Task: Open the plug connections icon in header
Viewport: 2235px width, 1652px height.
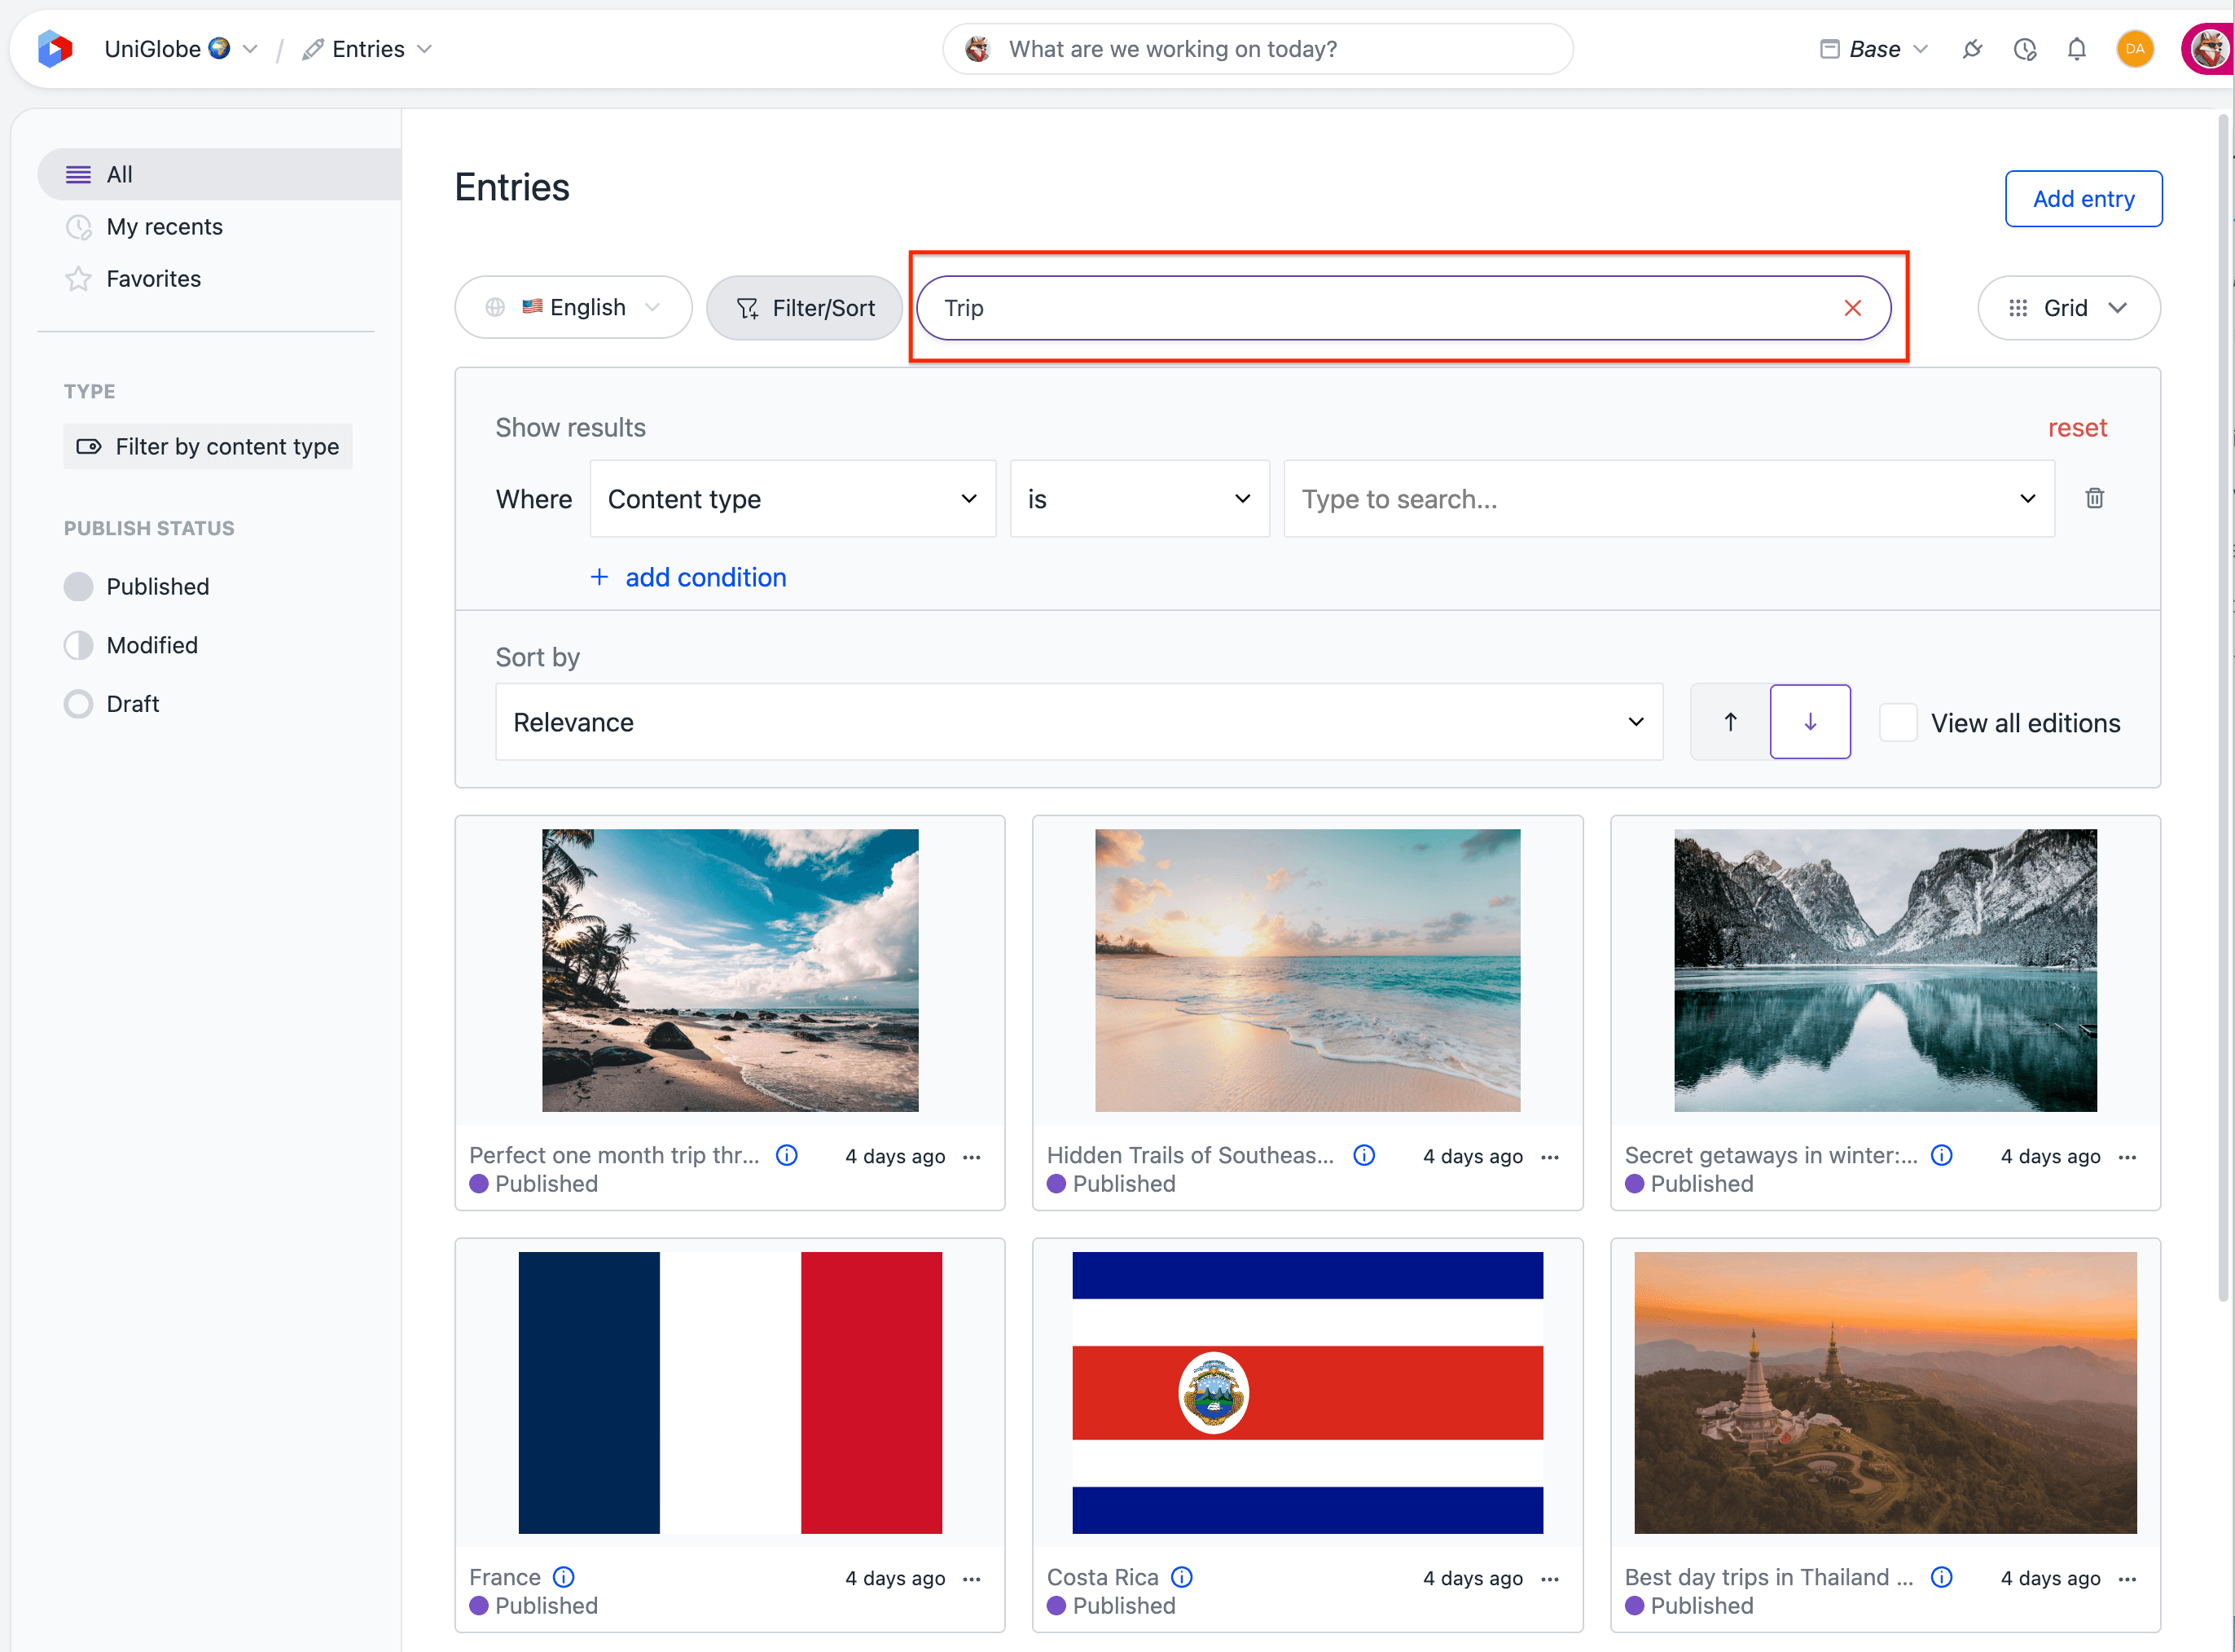Action: pos(1972,49)
